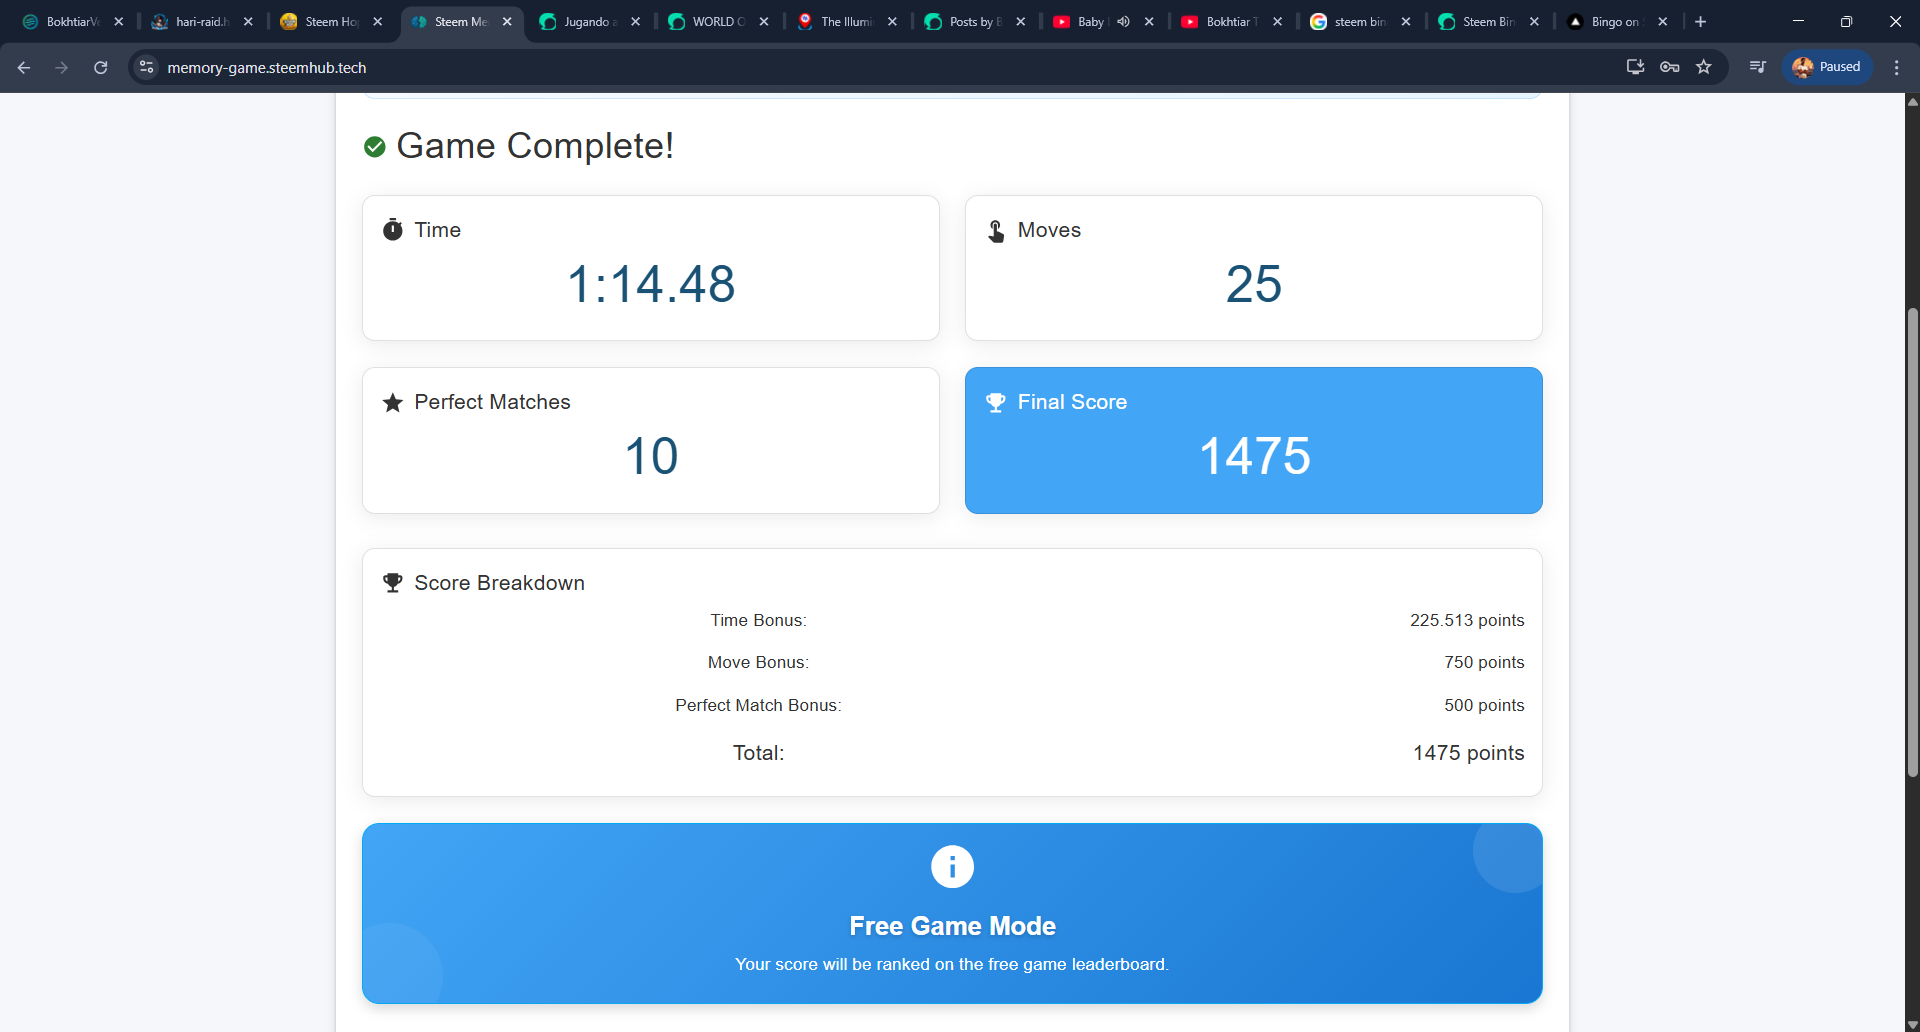Click the Final Score card
This screenshot has width=1920, height=1032.
(x=1253, y=440)
